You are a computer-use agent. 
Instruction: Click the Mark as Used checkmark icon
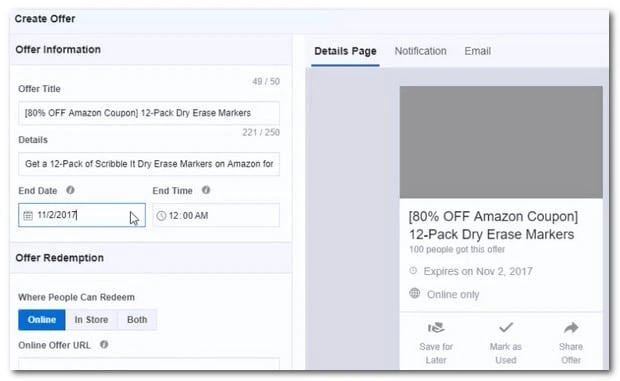coord(506,327)
